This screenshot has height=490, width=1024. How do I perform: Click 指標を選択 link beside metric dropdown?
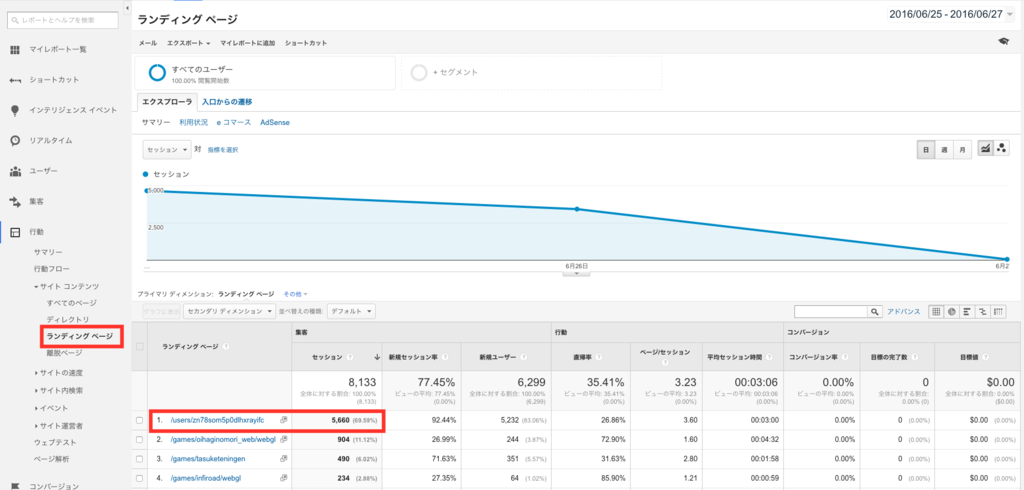pyautogui.click(x=223, y=150)
